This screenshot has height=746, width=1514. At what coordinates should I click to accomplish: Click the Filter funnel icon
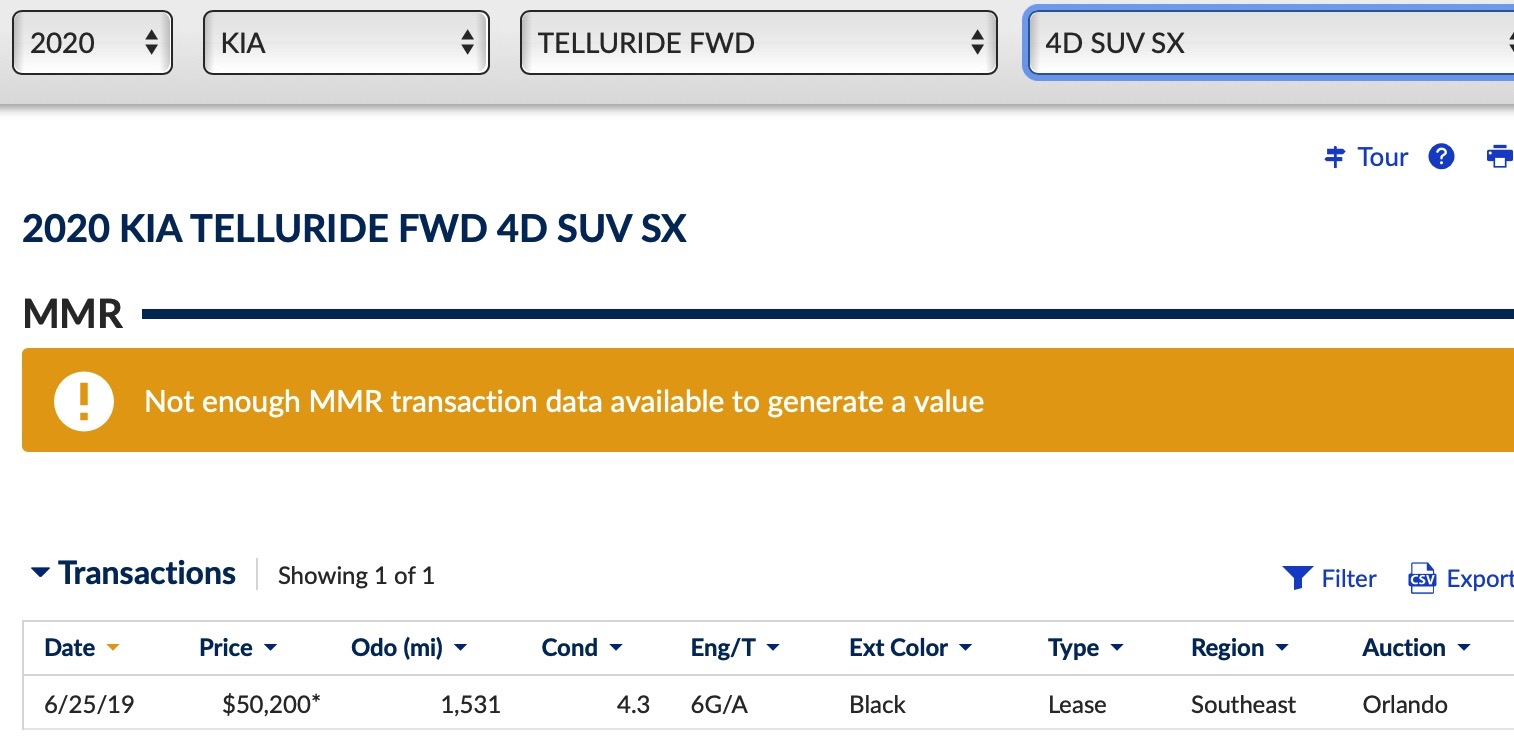(x=1297, y=578)
